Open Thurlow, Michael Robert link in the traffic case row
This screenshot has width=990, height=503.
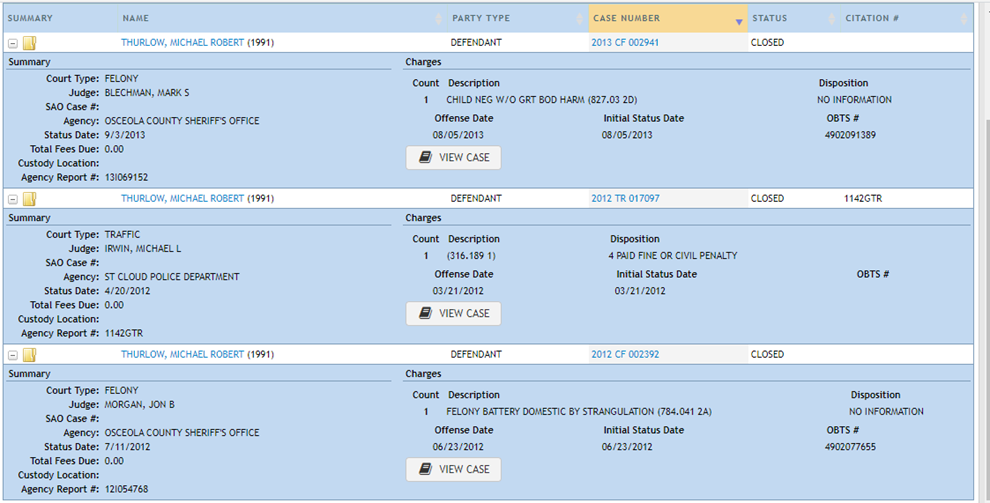182,199
